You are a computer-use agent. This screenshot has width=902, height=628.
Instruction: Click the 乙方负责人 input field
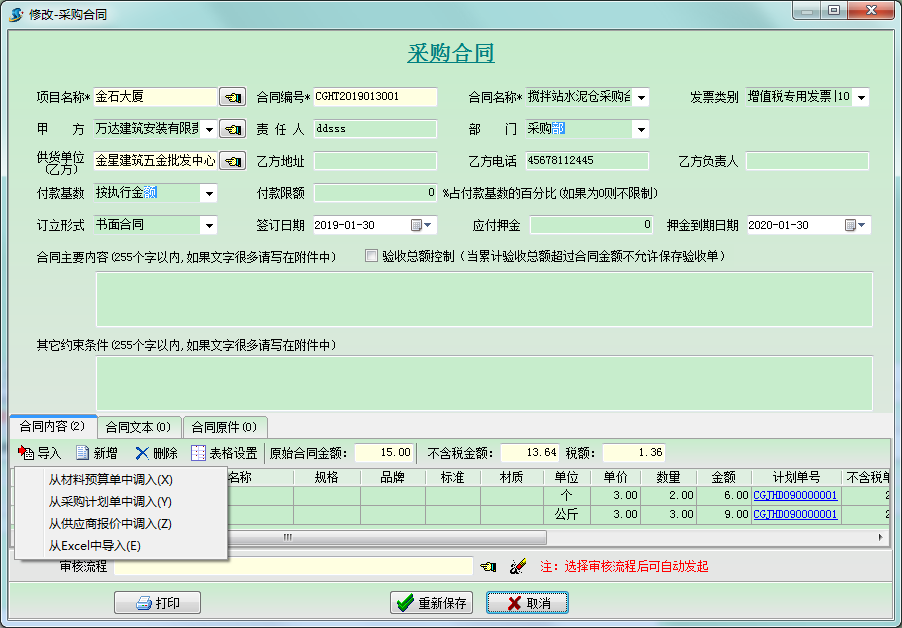click(807, 161)
